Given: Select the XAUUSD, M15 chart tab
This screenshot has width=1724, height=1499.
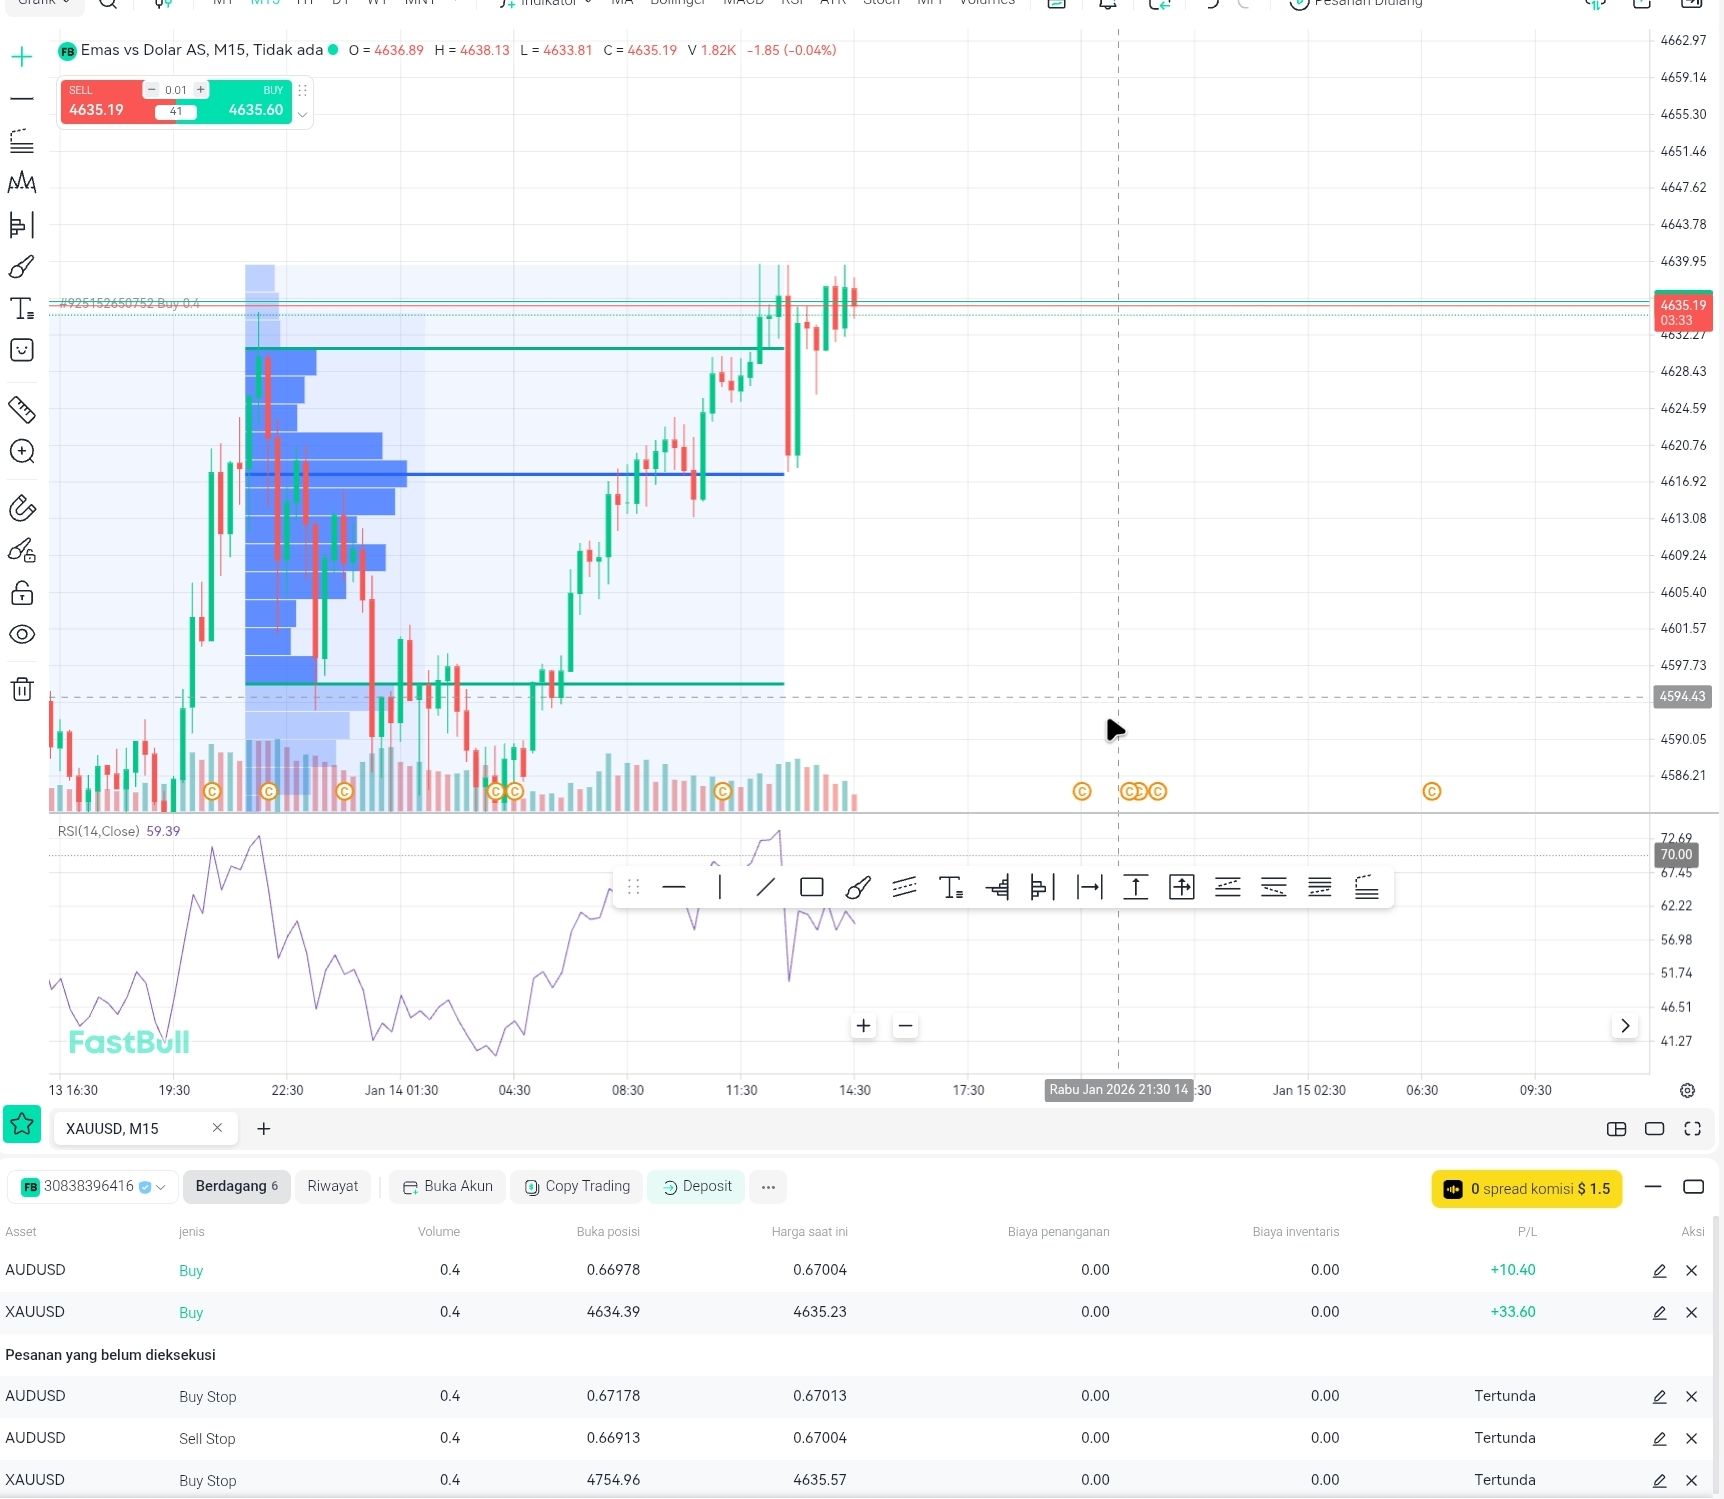Looking at the screenshot, I should 112,1128.
